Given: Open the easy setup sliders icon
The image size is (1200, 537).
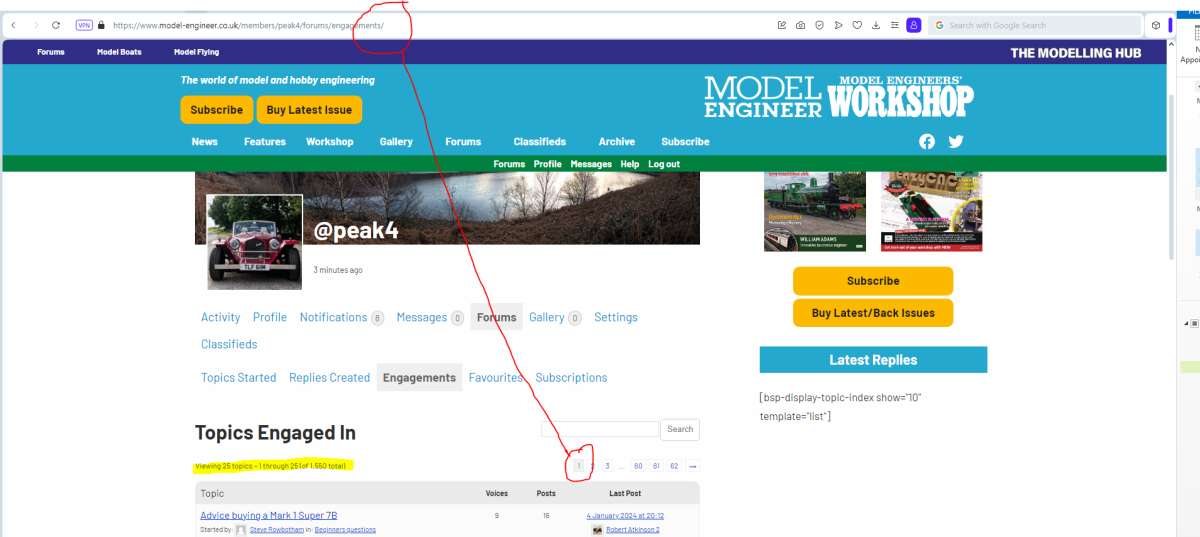Looking at the screenshot, I should (895, 25).
